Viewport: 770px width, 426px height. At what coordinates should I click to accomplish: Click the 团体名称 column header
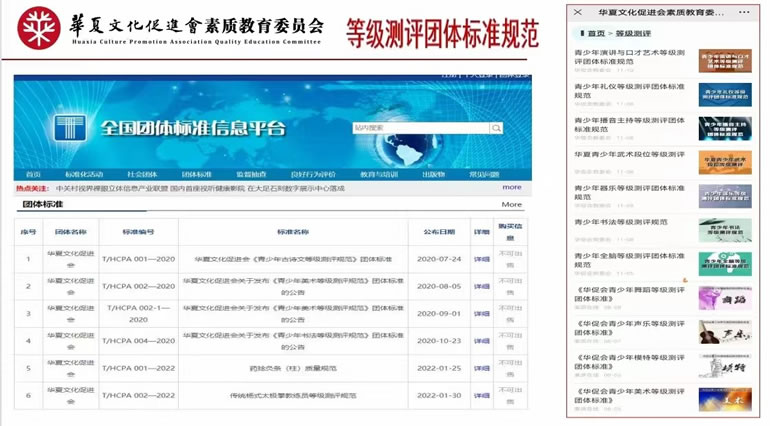coord(71,232)
